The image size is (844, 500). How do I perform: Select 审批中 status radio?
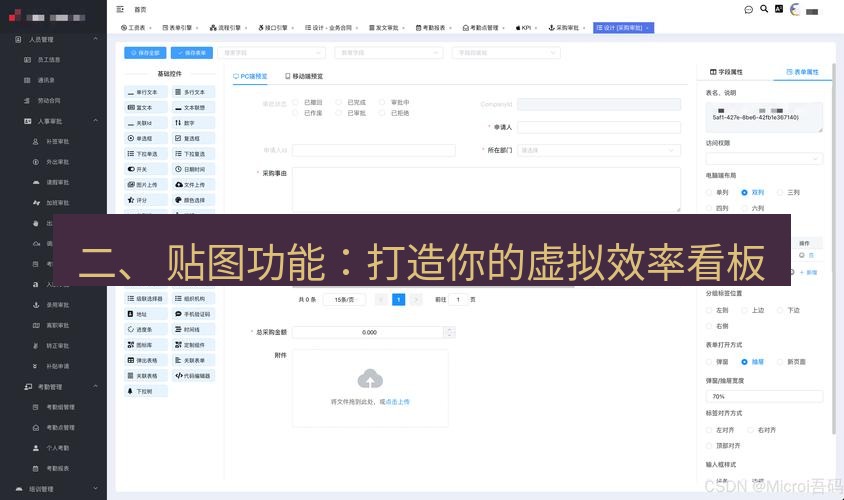pos(382,102)
